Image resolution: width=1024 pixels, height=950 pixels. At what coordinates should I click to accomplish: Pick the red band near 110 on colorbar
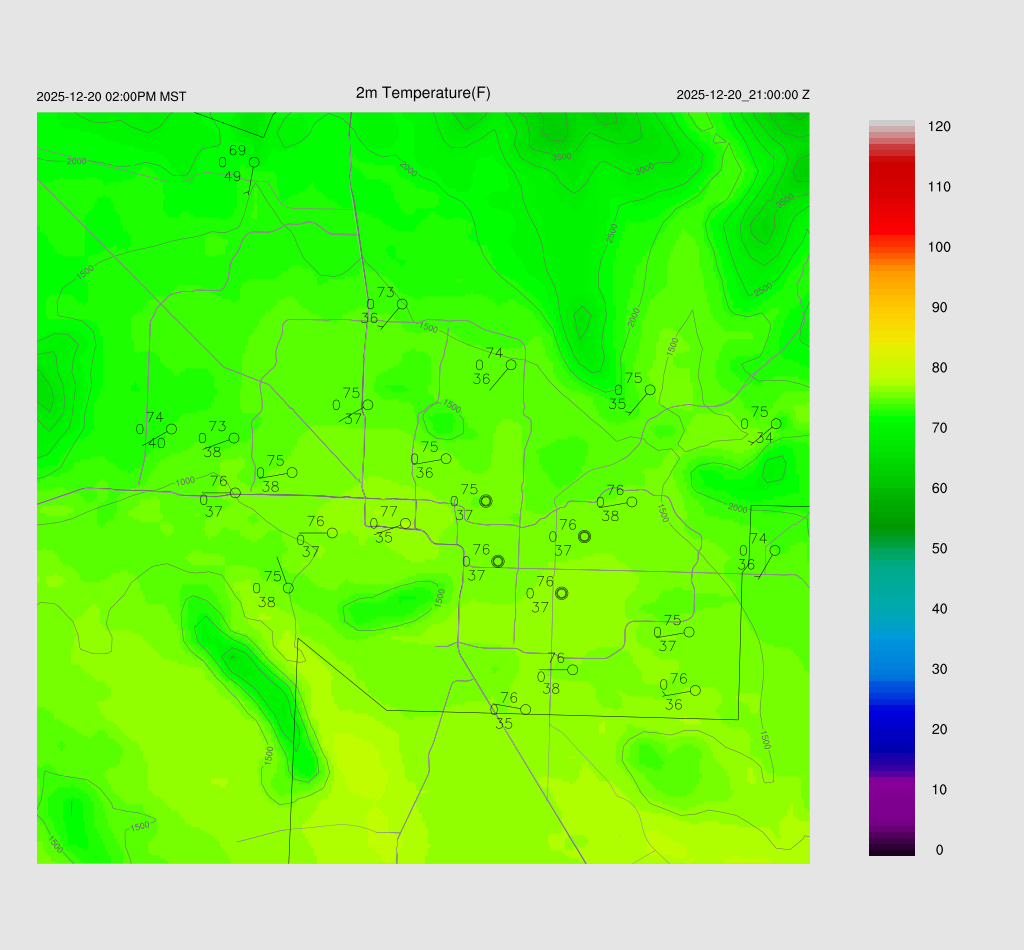pos(891,187)
